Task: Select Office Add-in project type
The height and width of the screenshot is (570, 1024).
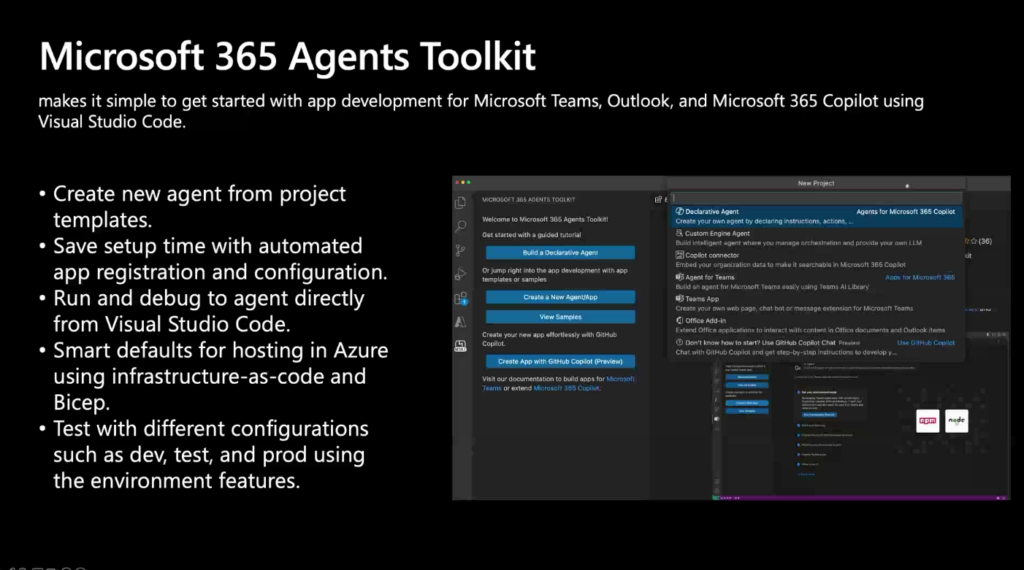Action: 816,325
